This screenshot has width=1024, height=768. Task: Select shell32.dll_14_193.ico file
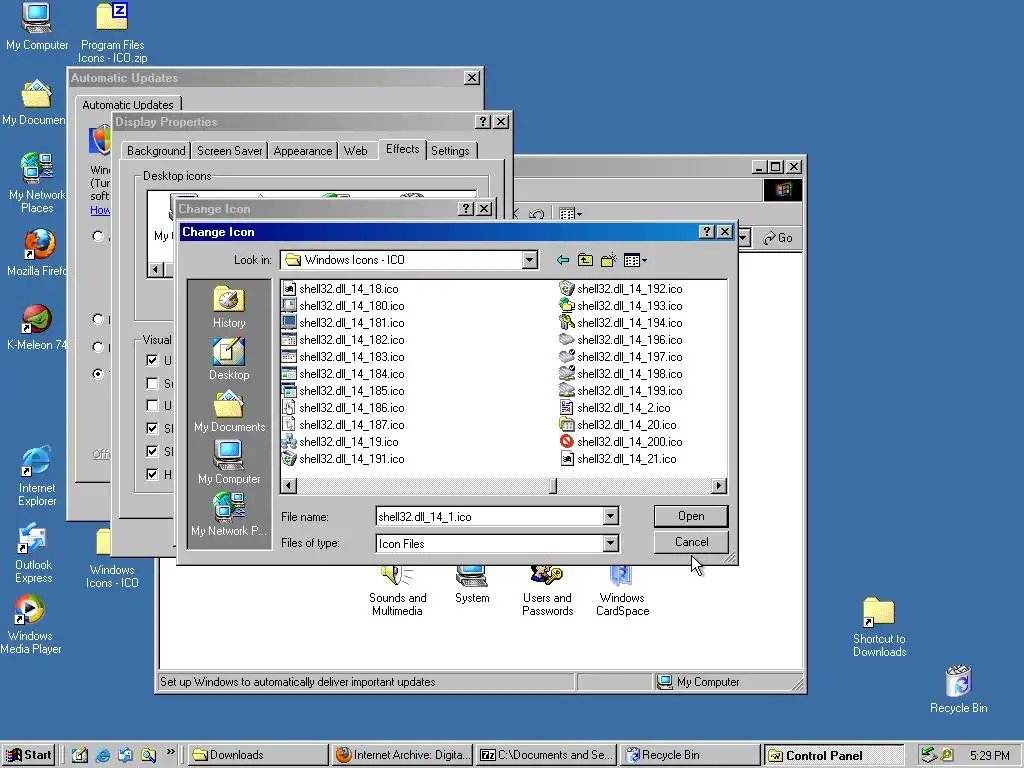(621, 306)
